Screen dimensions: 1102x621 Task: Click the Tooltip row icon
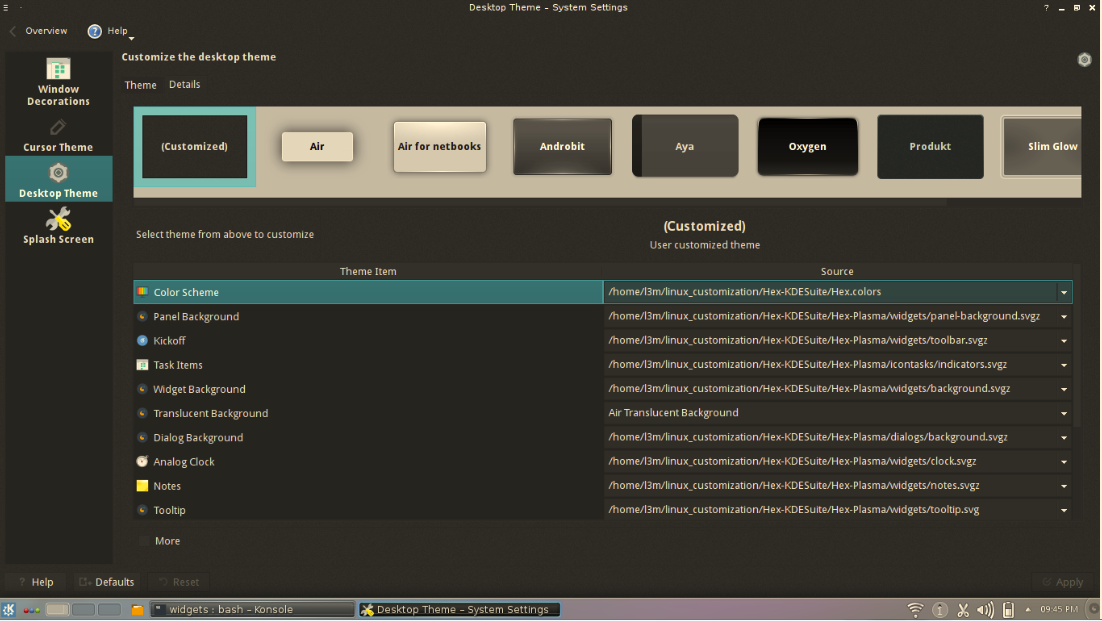tap(143, 510)
